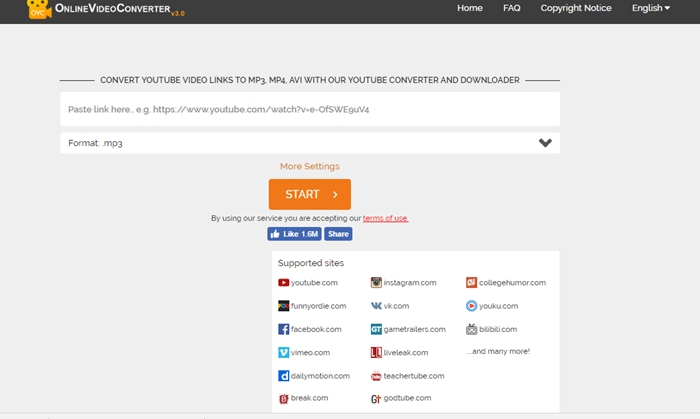Click the collegehumor.com text
Image resolution: width=700 pixels, height=419 pixels.
[512, 282]
